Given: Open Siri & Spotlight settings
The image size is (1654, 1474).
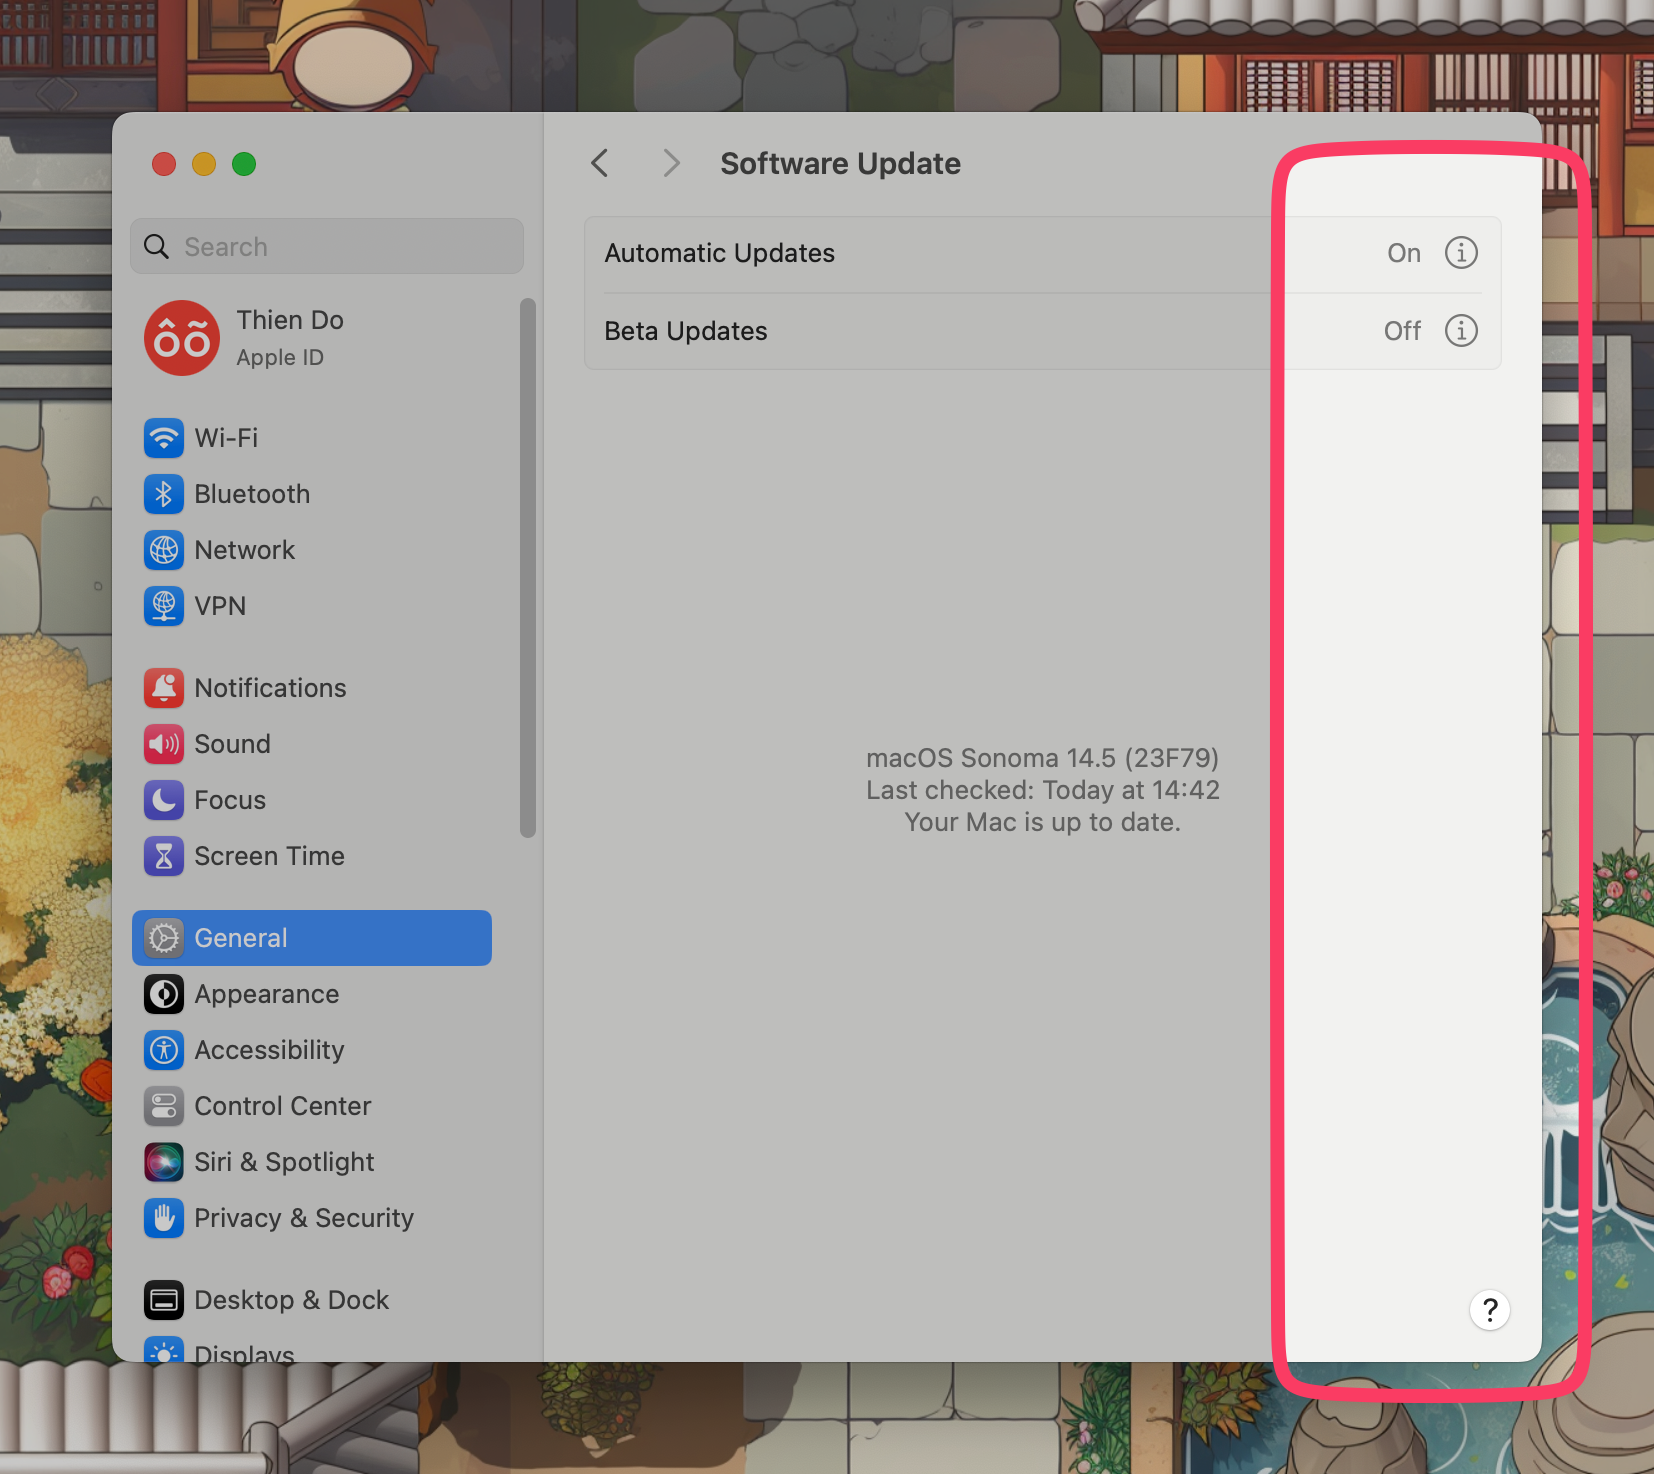Looking at the screenshot, I should click(x=312, y=1162).
